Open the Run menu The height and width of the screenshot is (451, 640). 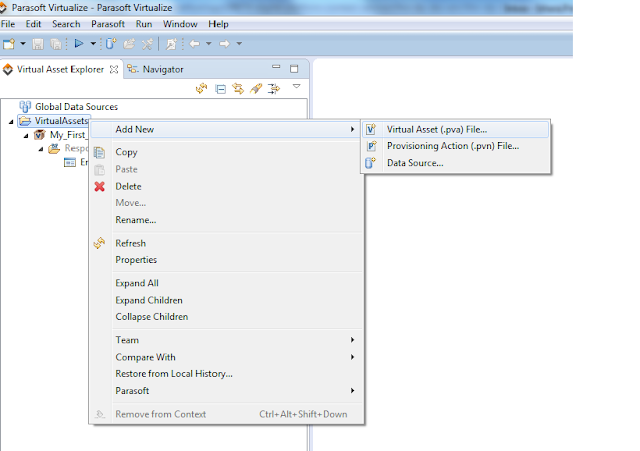click(144, 24)
